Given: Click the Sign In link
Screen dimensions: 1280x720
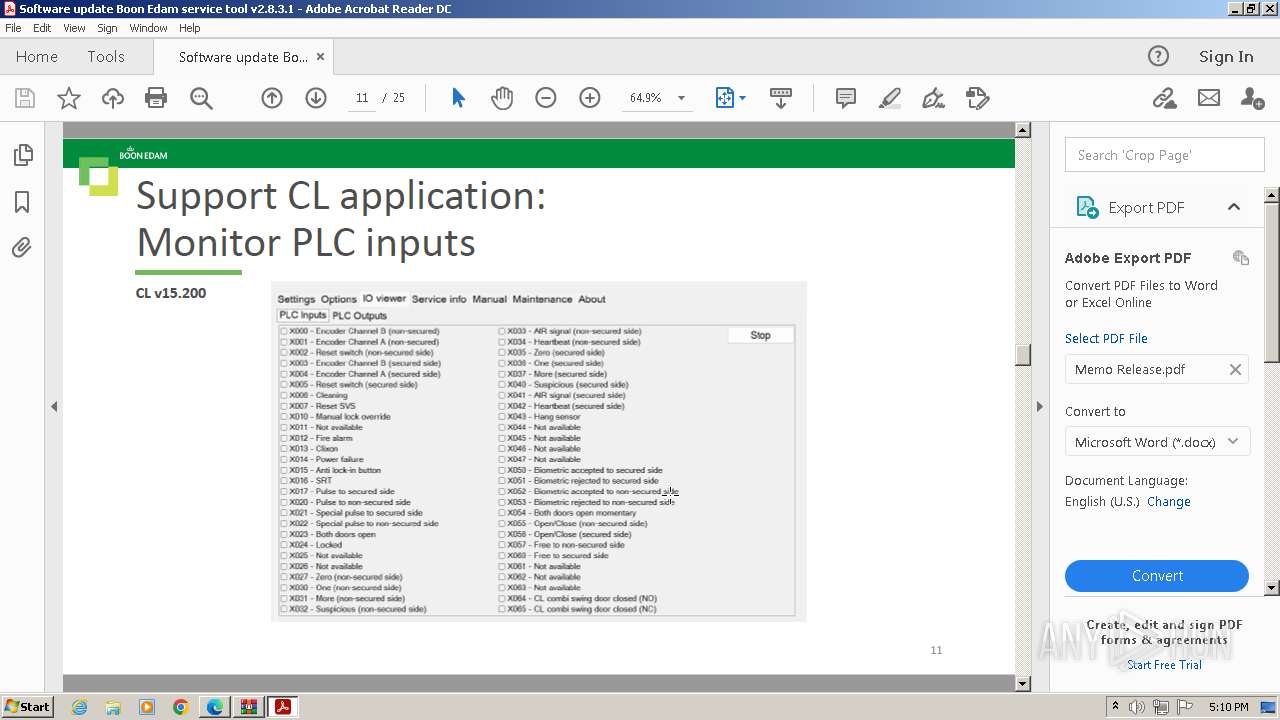Looking at the screenshot, I should (1226, 57).
